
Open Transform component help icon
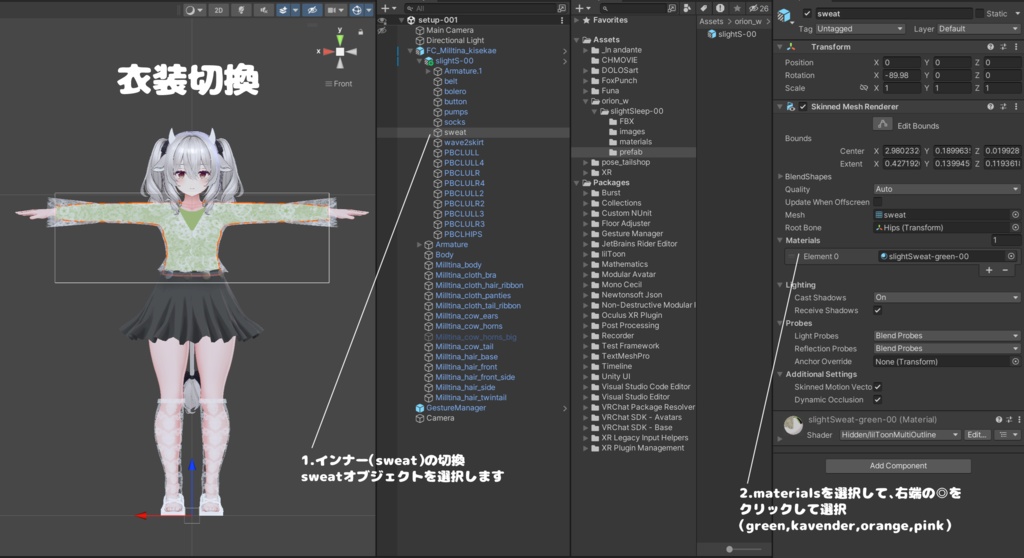991,47
